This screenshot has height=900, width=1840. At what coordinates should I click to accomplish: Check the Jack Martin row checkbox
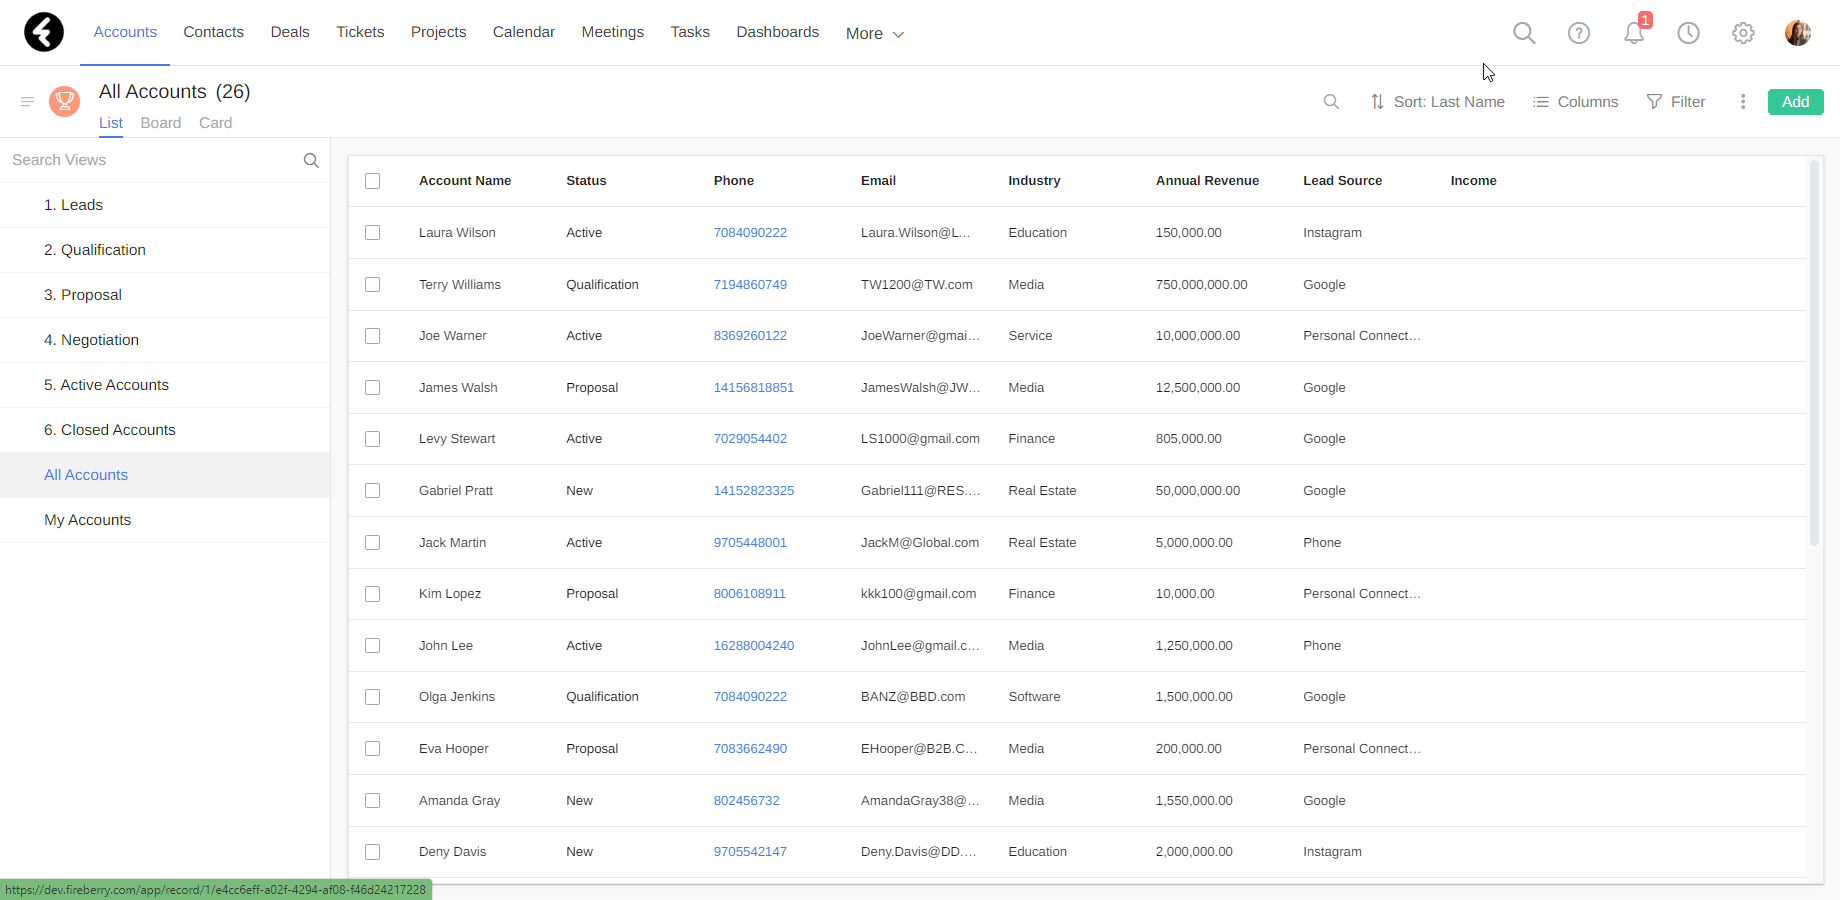point(373,543)
